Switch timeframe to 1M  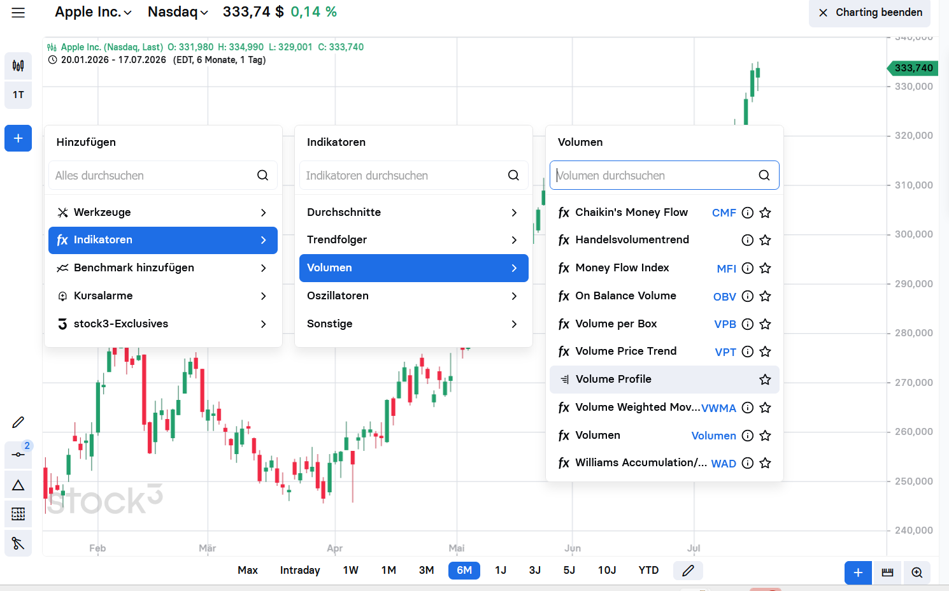389,570
